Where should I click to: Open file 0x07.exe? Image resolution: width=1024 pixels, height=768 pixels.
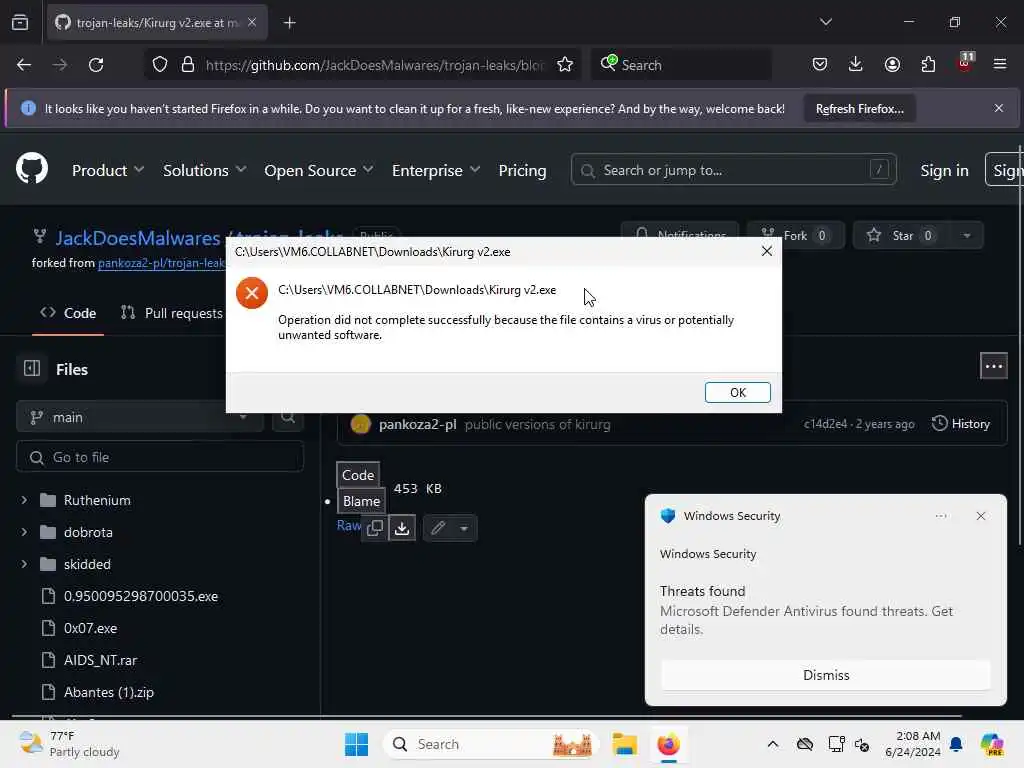point(90,628)
